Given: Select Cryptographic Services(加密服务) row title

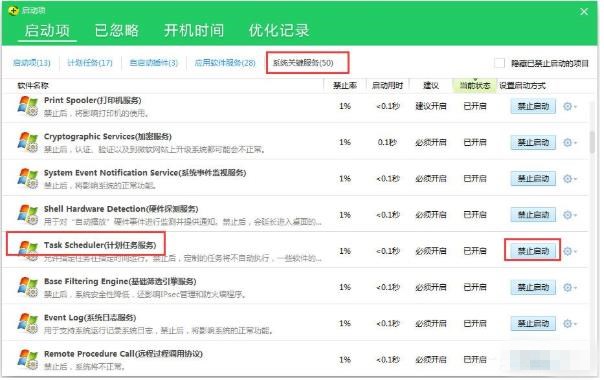Looking at the screenshot, I should pos(108,136).
